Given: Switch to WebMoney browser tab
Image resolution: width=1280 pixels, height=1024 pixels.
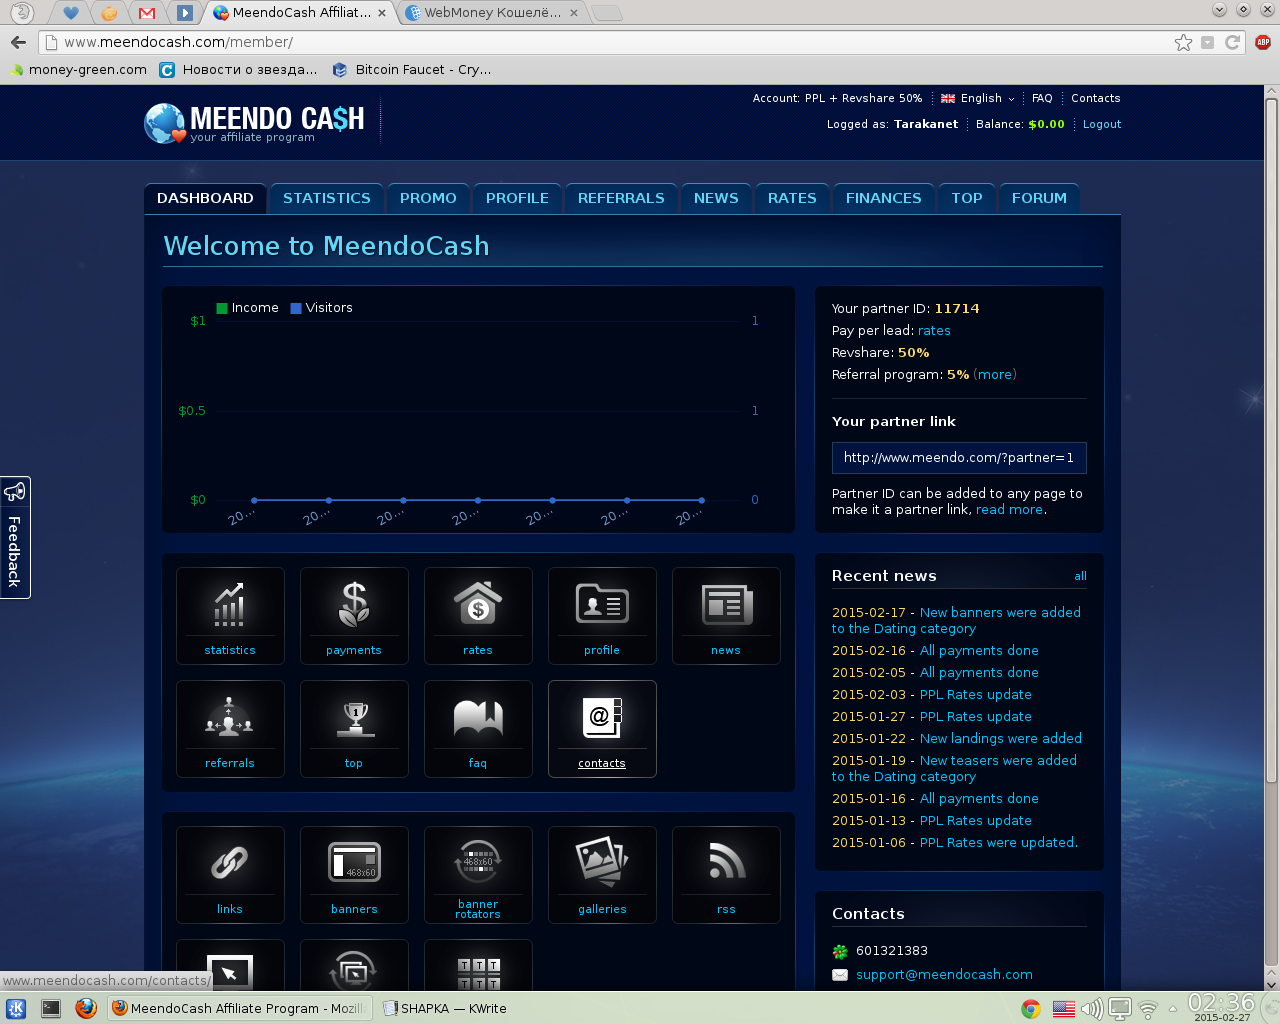Looking at the screenshot, I should click(492, 13).
